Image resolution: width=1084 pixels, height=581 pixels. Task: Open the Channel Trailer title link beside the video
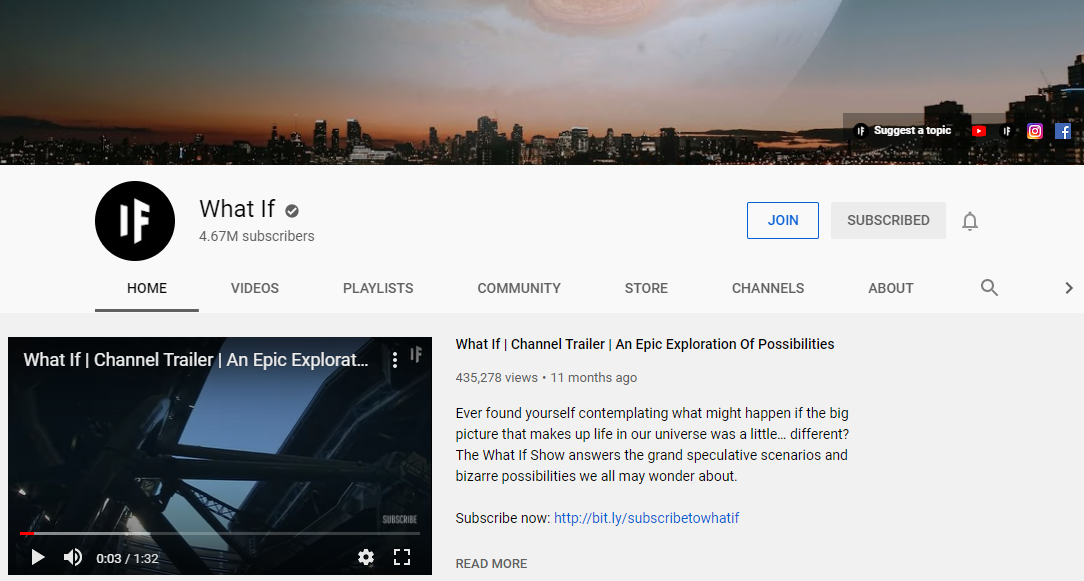[644, 344]
